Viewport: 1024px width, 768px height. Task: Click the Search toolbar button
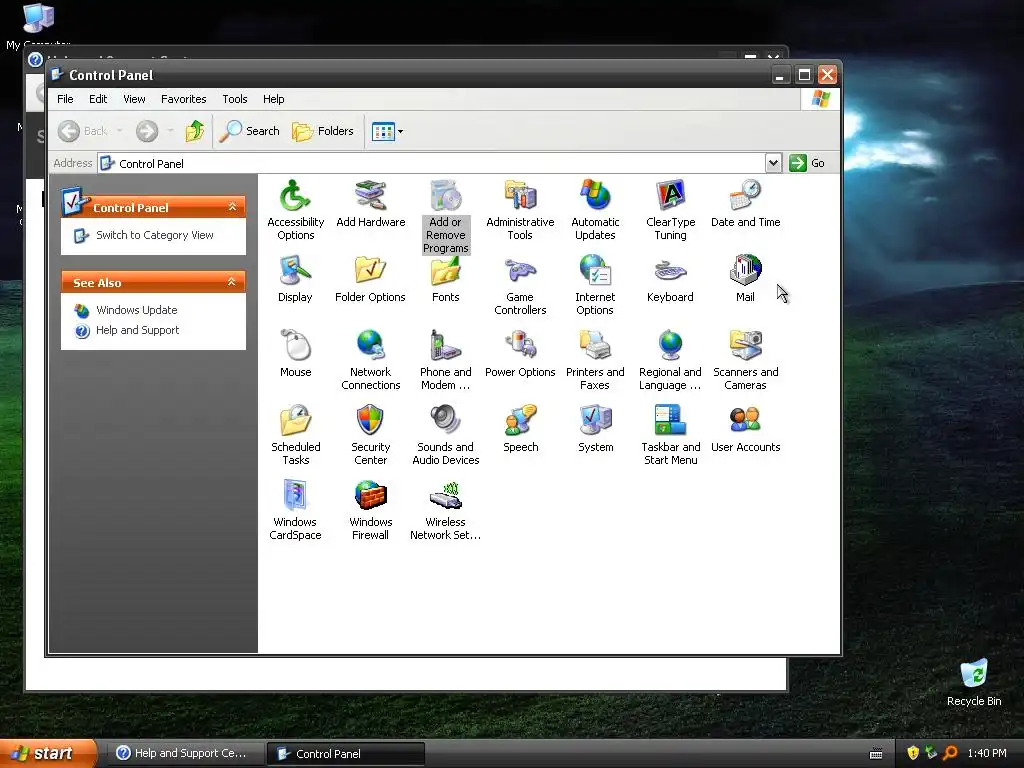point(249,131)
